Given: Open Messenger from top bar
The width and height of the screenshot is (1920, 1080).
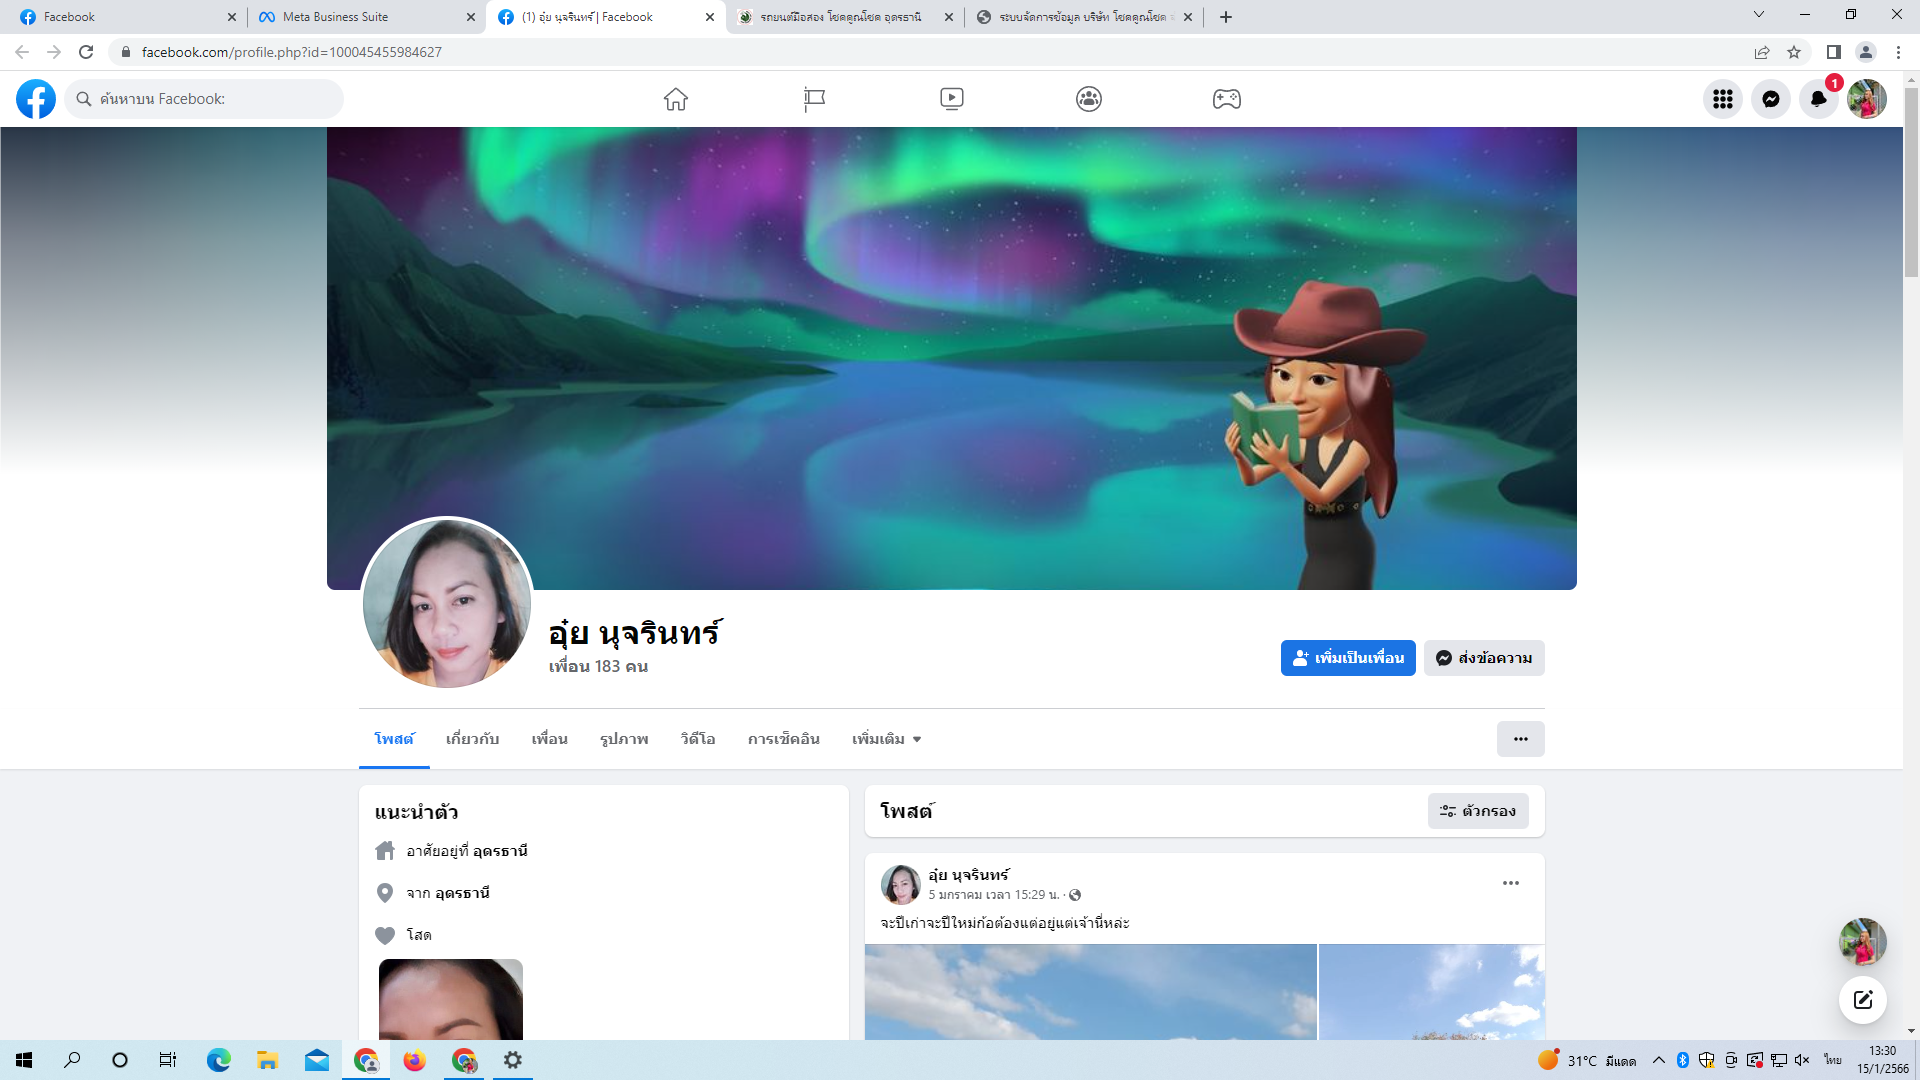Looking at the screenshot, I should pos(1770,99).
